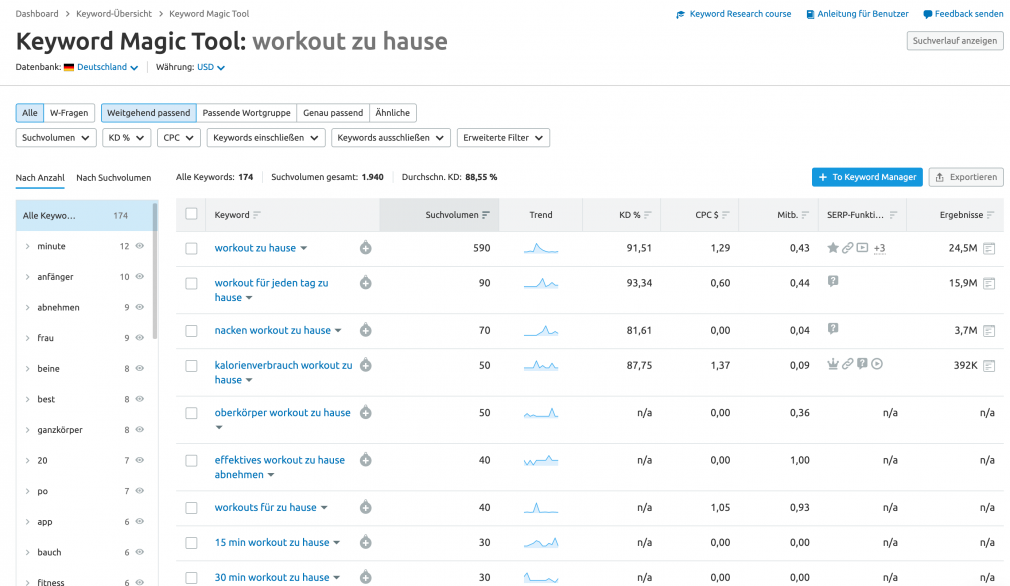Viewport: 1010px width, 586px height.
Task: Add '15 min workout zu hause' plus icon
Action: [365, 542]
